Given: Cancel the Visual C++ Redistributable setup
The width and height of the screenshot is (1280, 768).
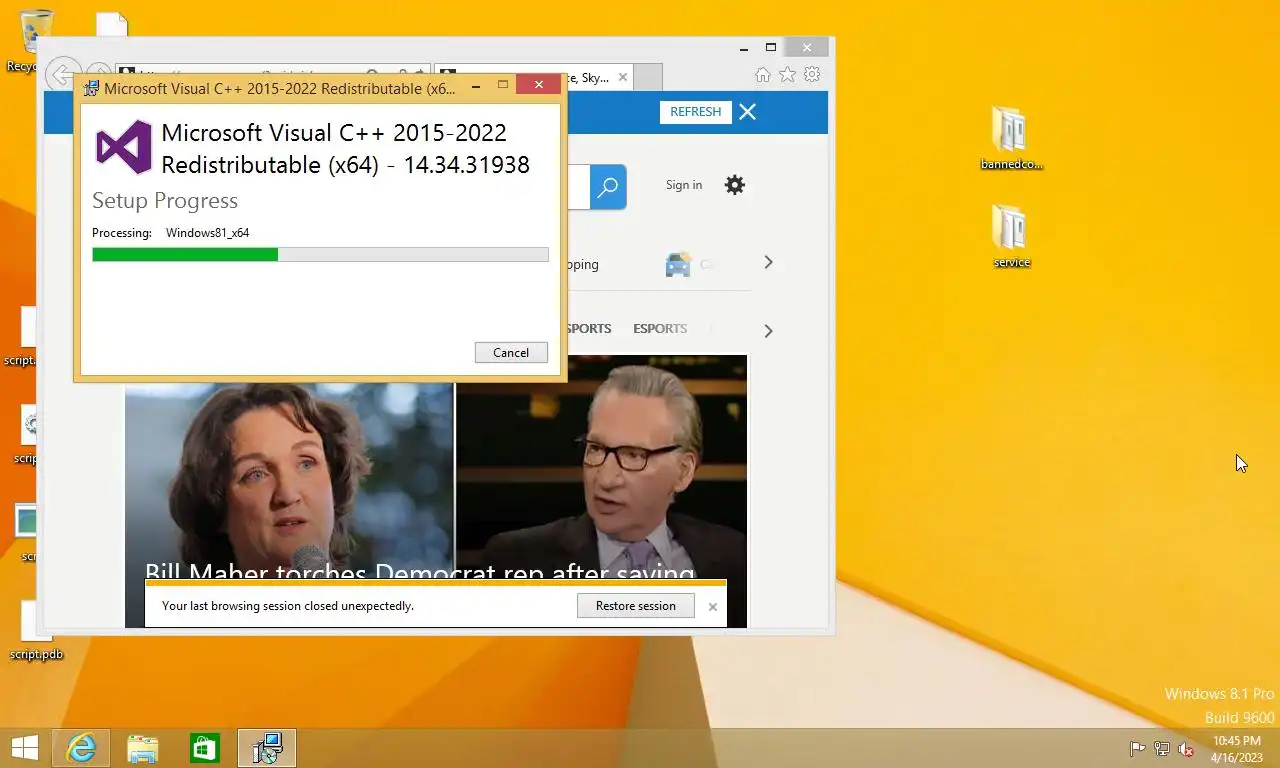Looking at the screenshot, I should [511, 352].
